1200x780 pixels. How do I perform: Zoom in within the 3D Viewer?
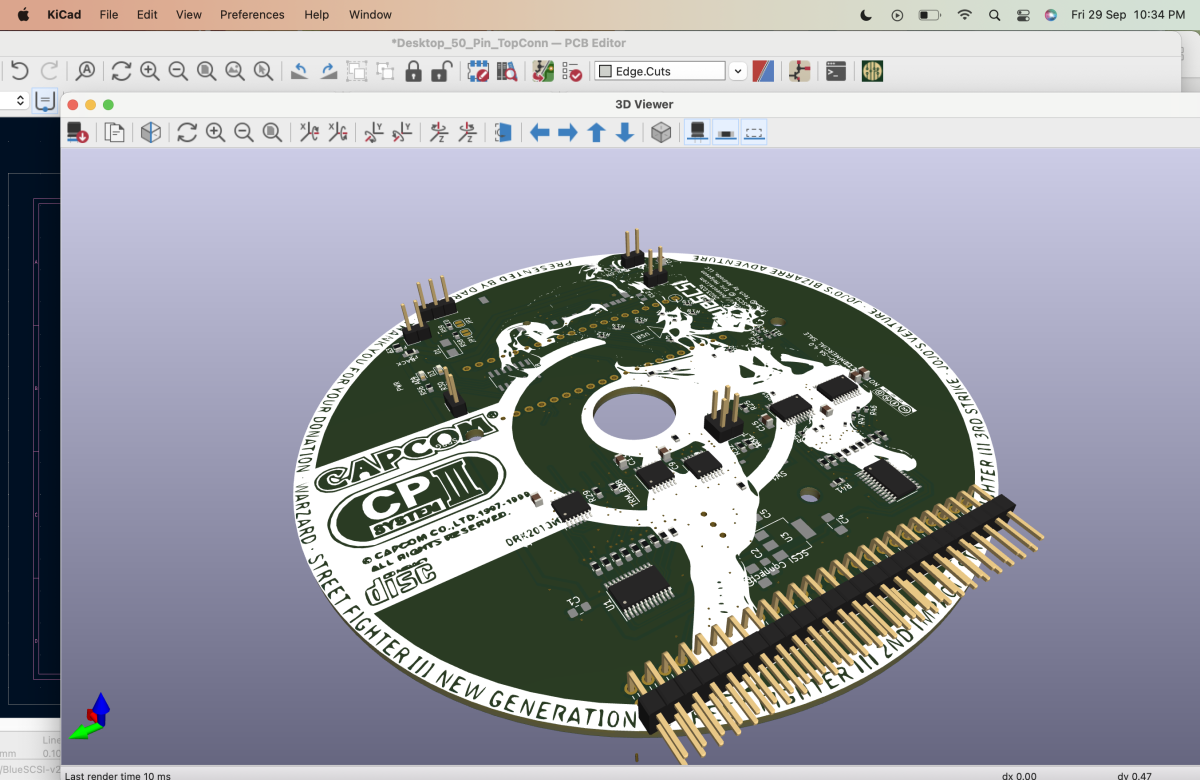coord(215,132)
